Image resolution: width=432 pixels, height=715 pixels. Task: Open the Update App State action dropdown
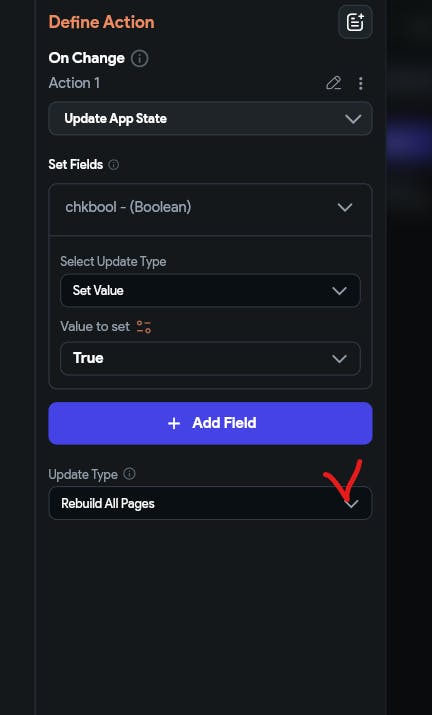(210, 119)
